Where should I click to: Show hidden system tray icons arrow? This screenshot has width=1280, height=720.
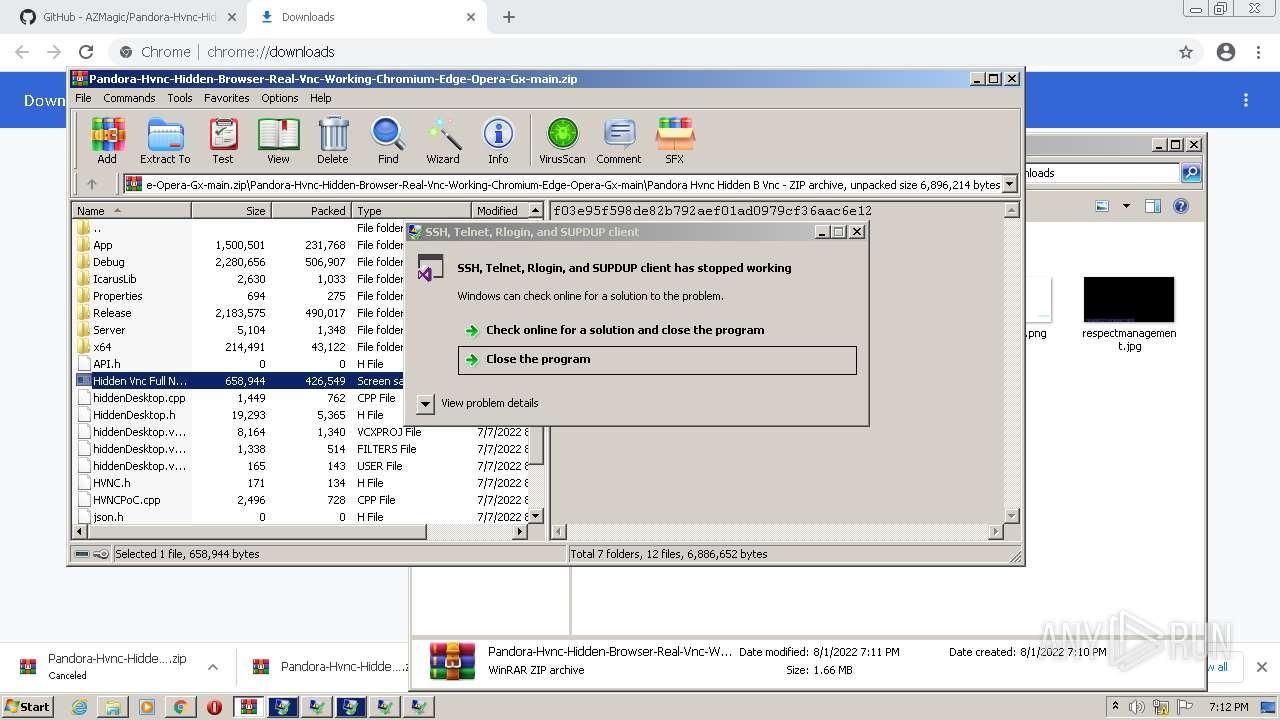pos(1115,707)
